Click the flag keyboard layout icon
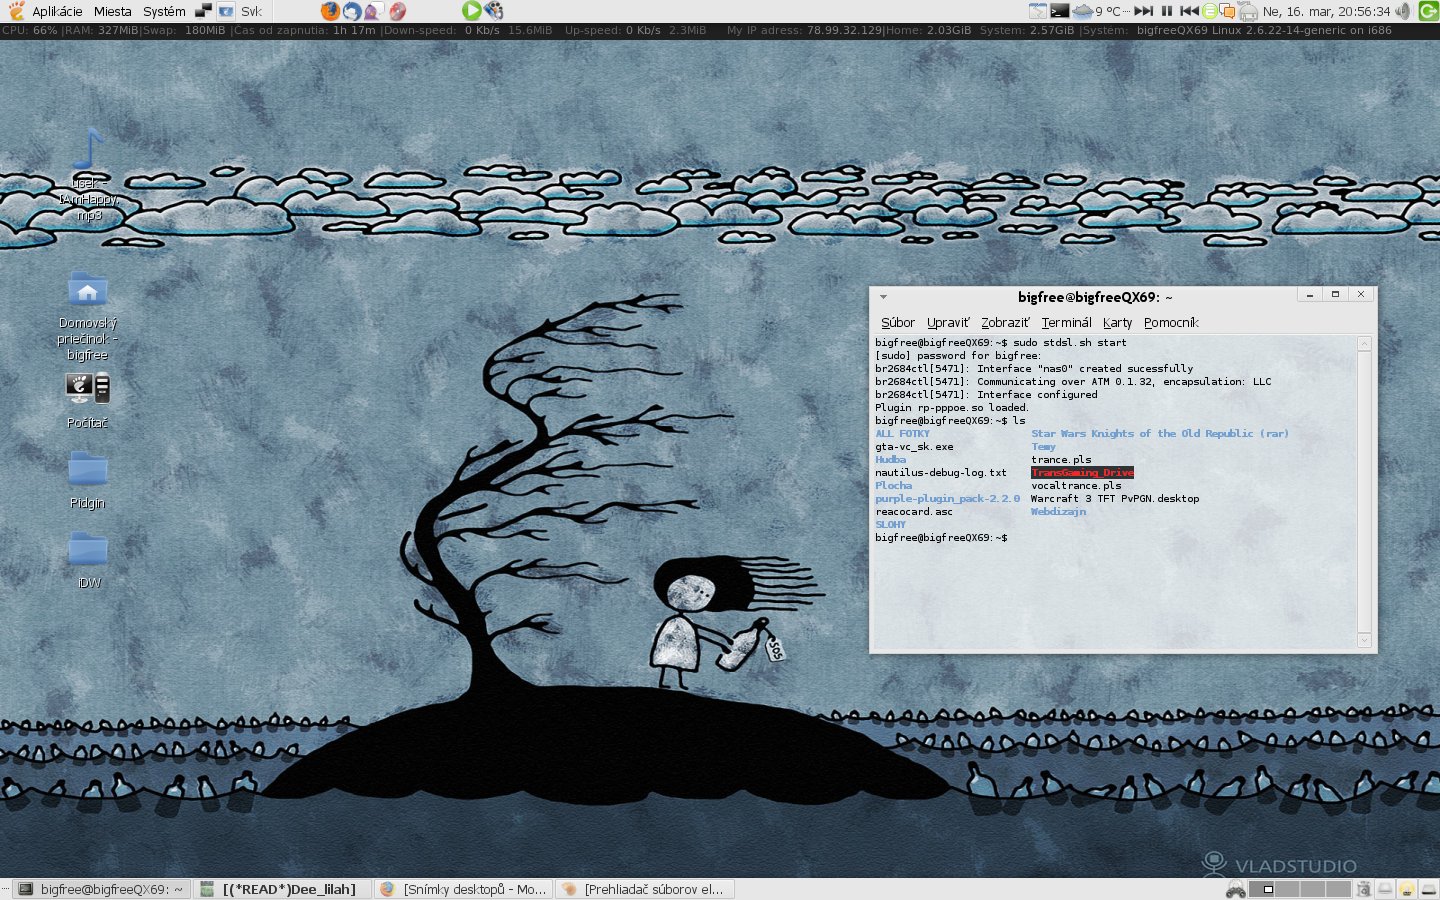This screenshot has width=1440, height=900. point(226,11)
